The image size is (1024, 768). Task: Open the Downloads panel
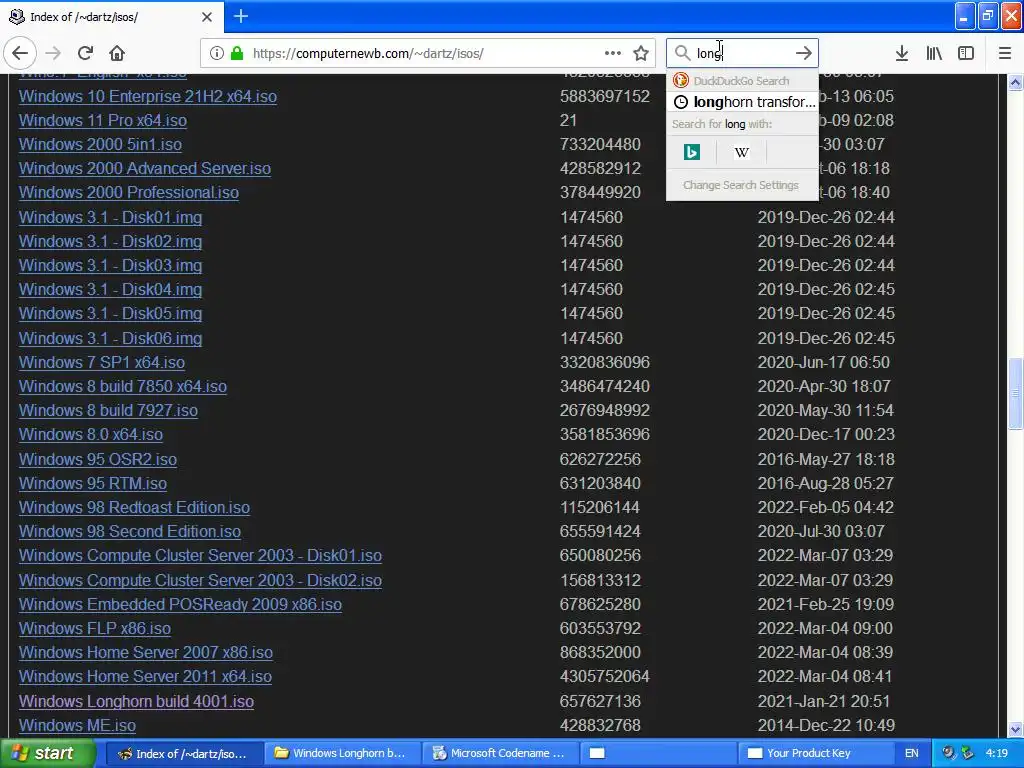point(902,53)
